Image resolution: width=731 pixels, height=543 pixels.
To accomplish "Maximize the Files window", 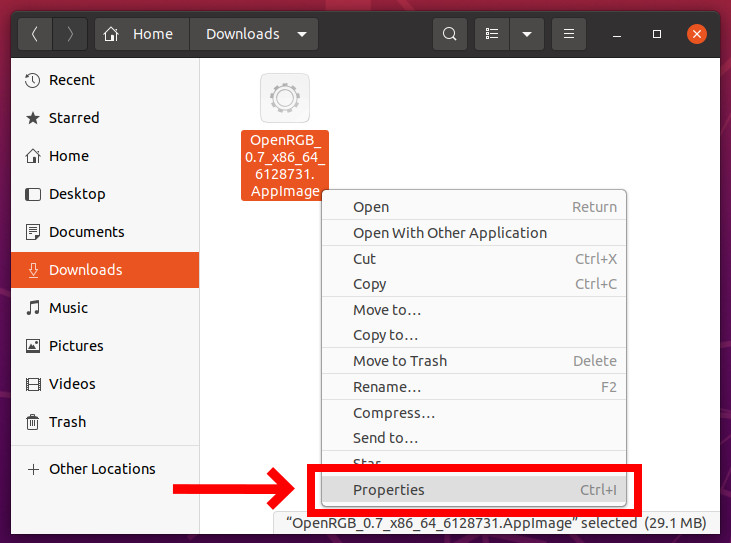I will coord(657,34).
